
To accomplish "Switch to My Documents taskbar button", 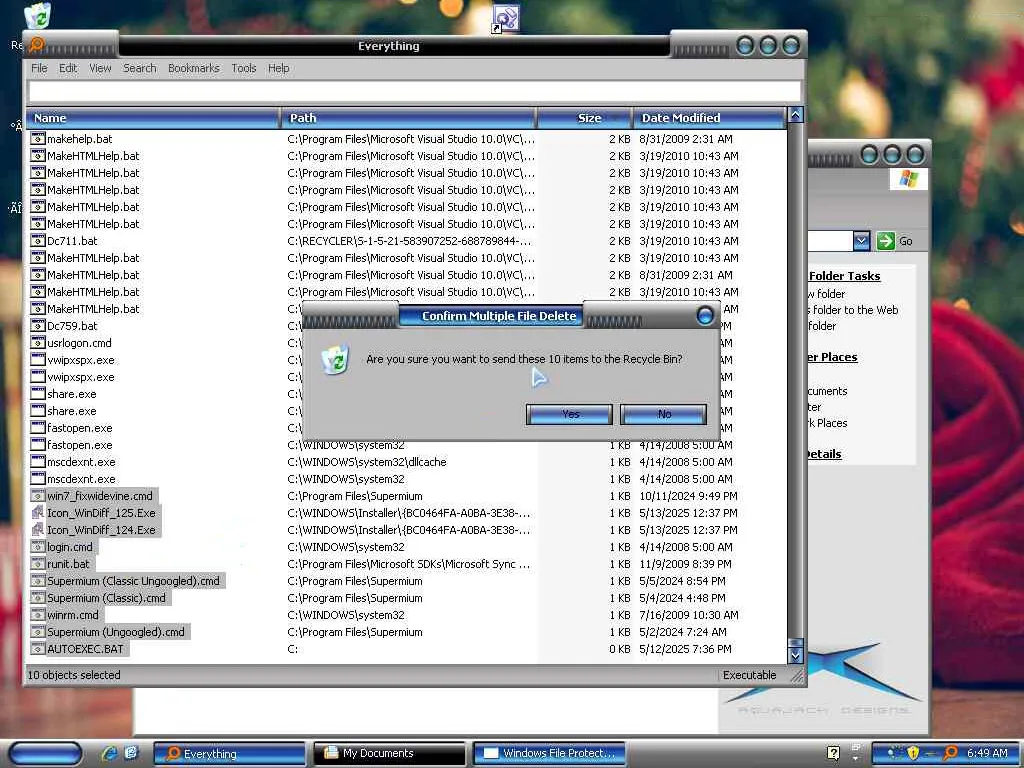I will [x=389, y=754].
